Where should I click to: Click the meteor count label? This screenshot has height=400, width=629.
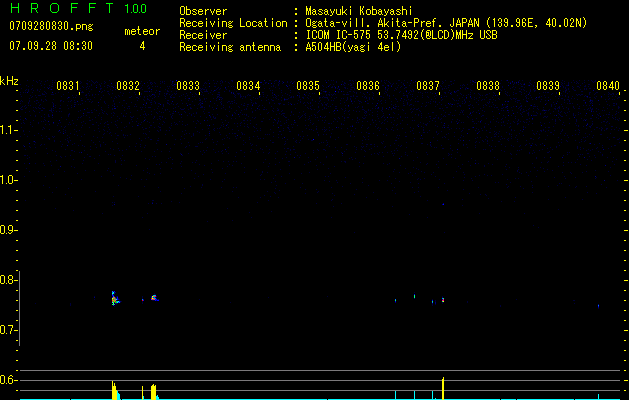142,31
